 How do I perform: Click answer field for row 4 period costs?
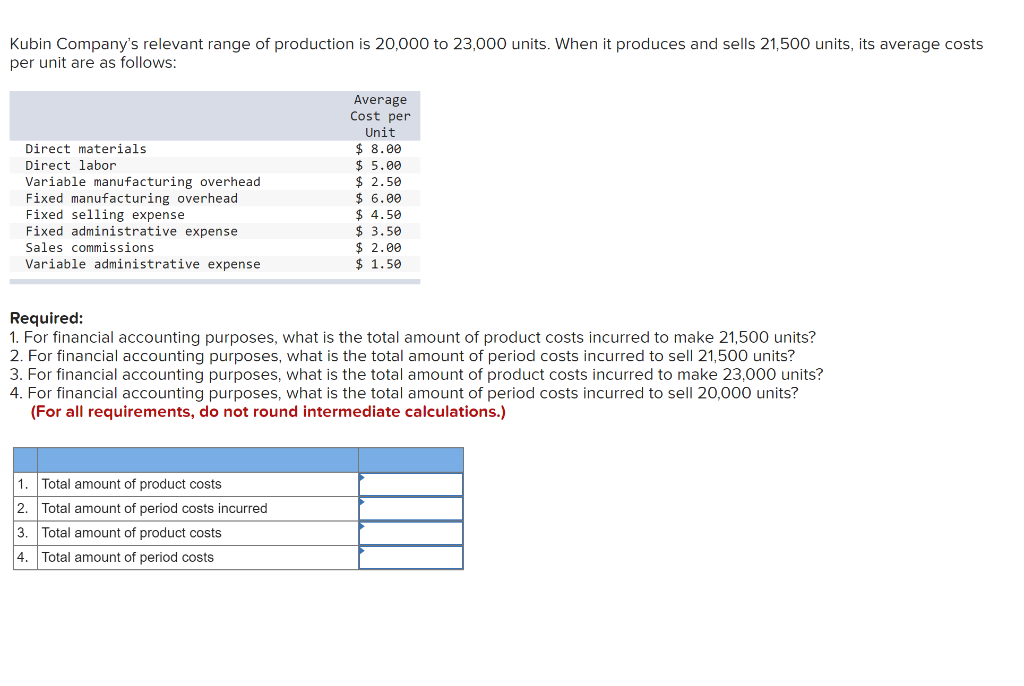click(411, 557)
